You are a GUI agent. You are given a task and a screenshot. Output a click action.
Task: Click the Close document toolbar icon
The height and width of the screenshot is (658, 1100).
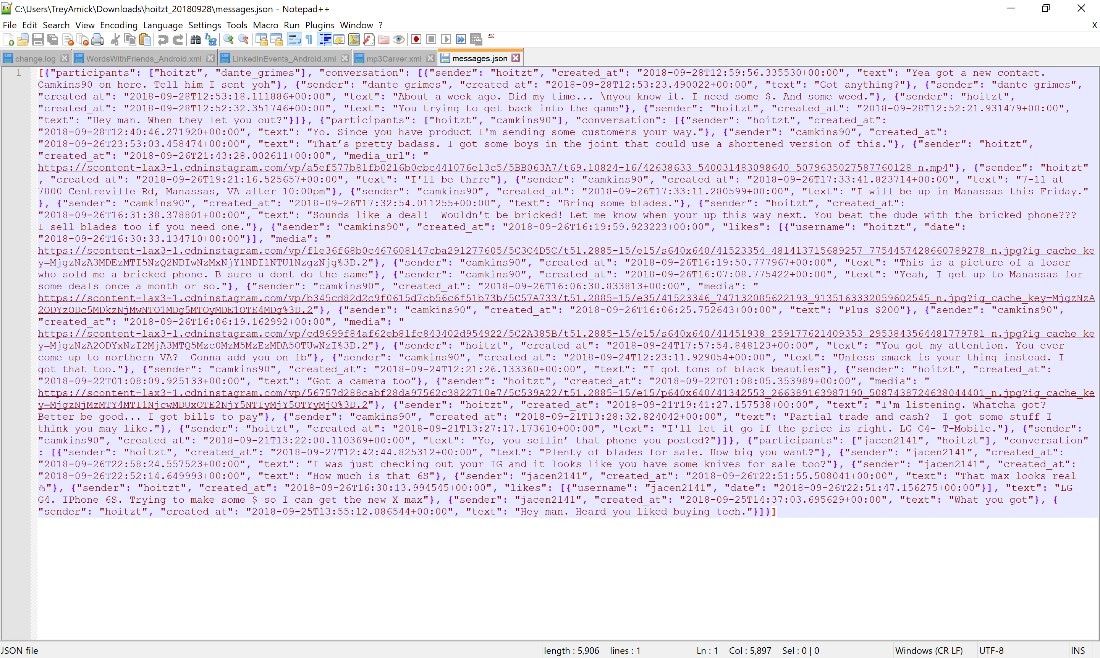[x=67, y=40]
